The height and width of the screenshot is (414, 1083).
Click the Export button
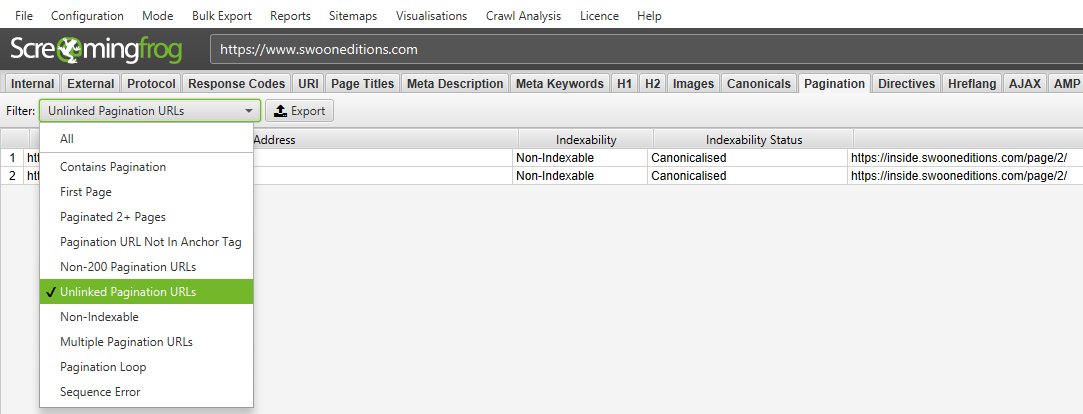tap(300, 111)
